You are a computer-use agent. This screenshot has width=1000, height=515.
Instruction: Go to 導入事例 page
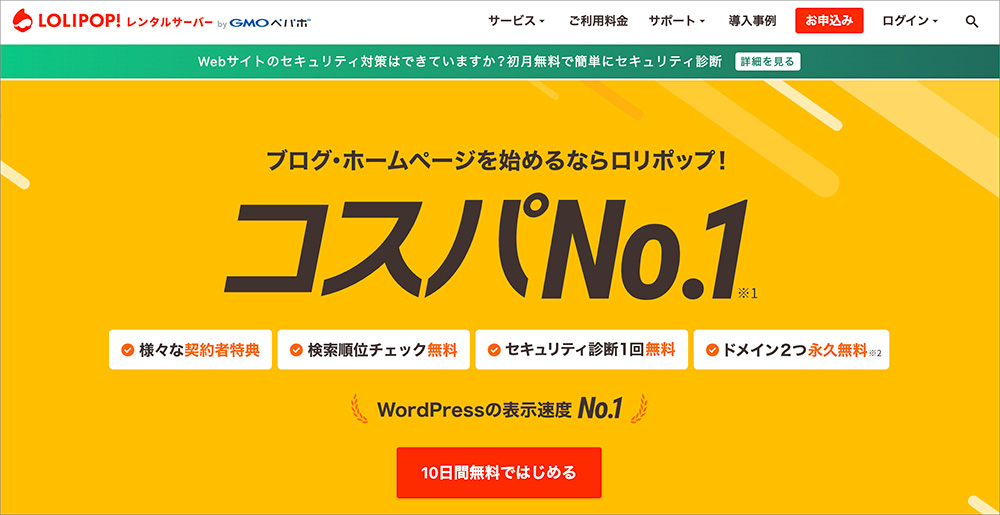[752, 21]
